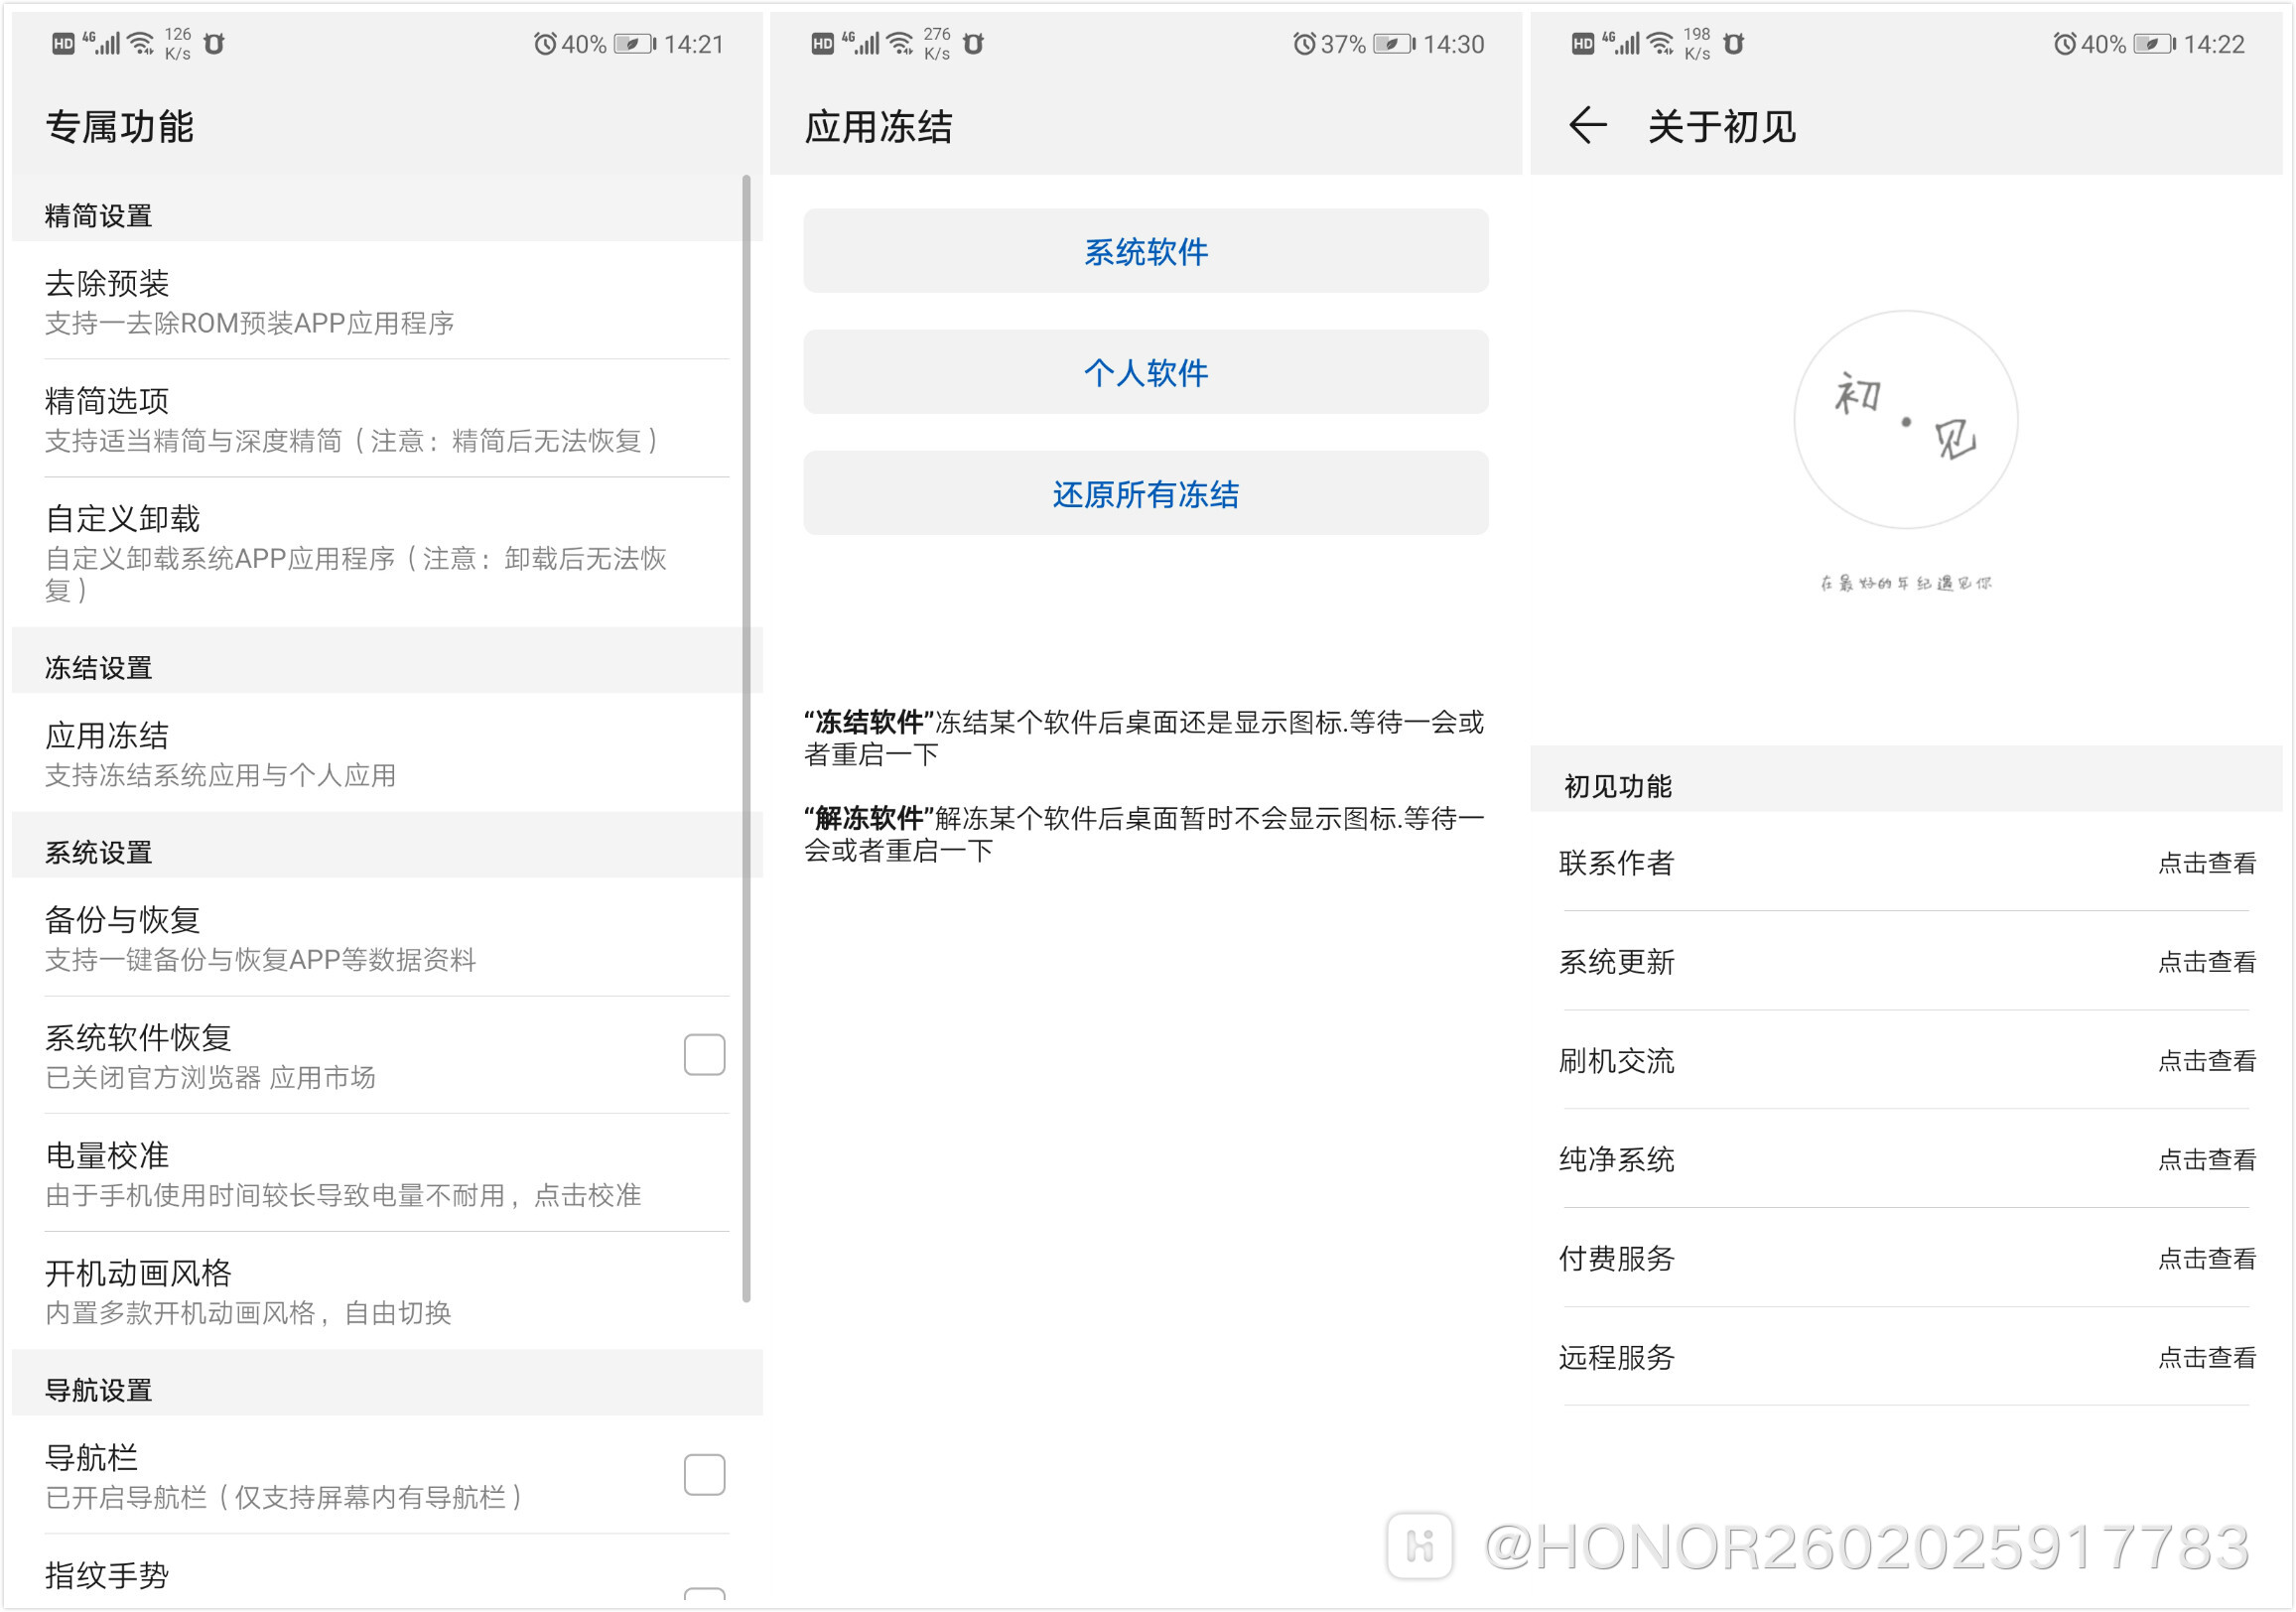Open 自定义卸载 setting
2296x1612 pixels.
coord(387,552)
